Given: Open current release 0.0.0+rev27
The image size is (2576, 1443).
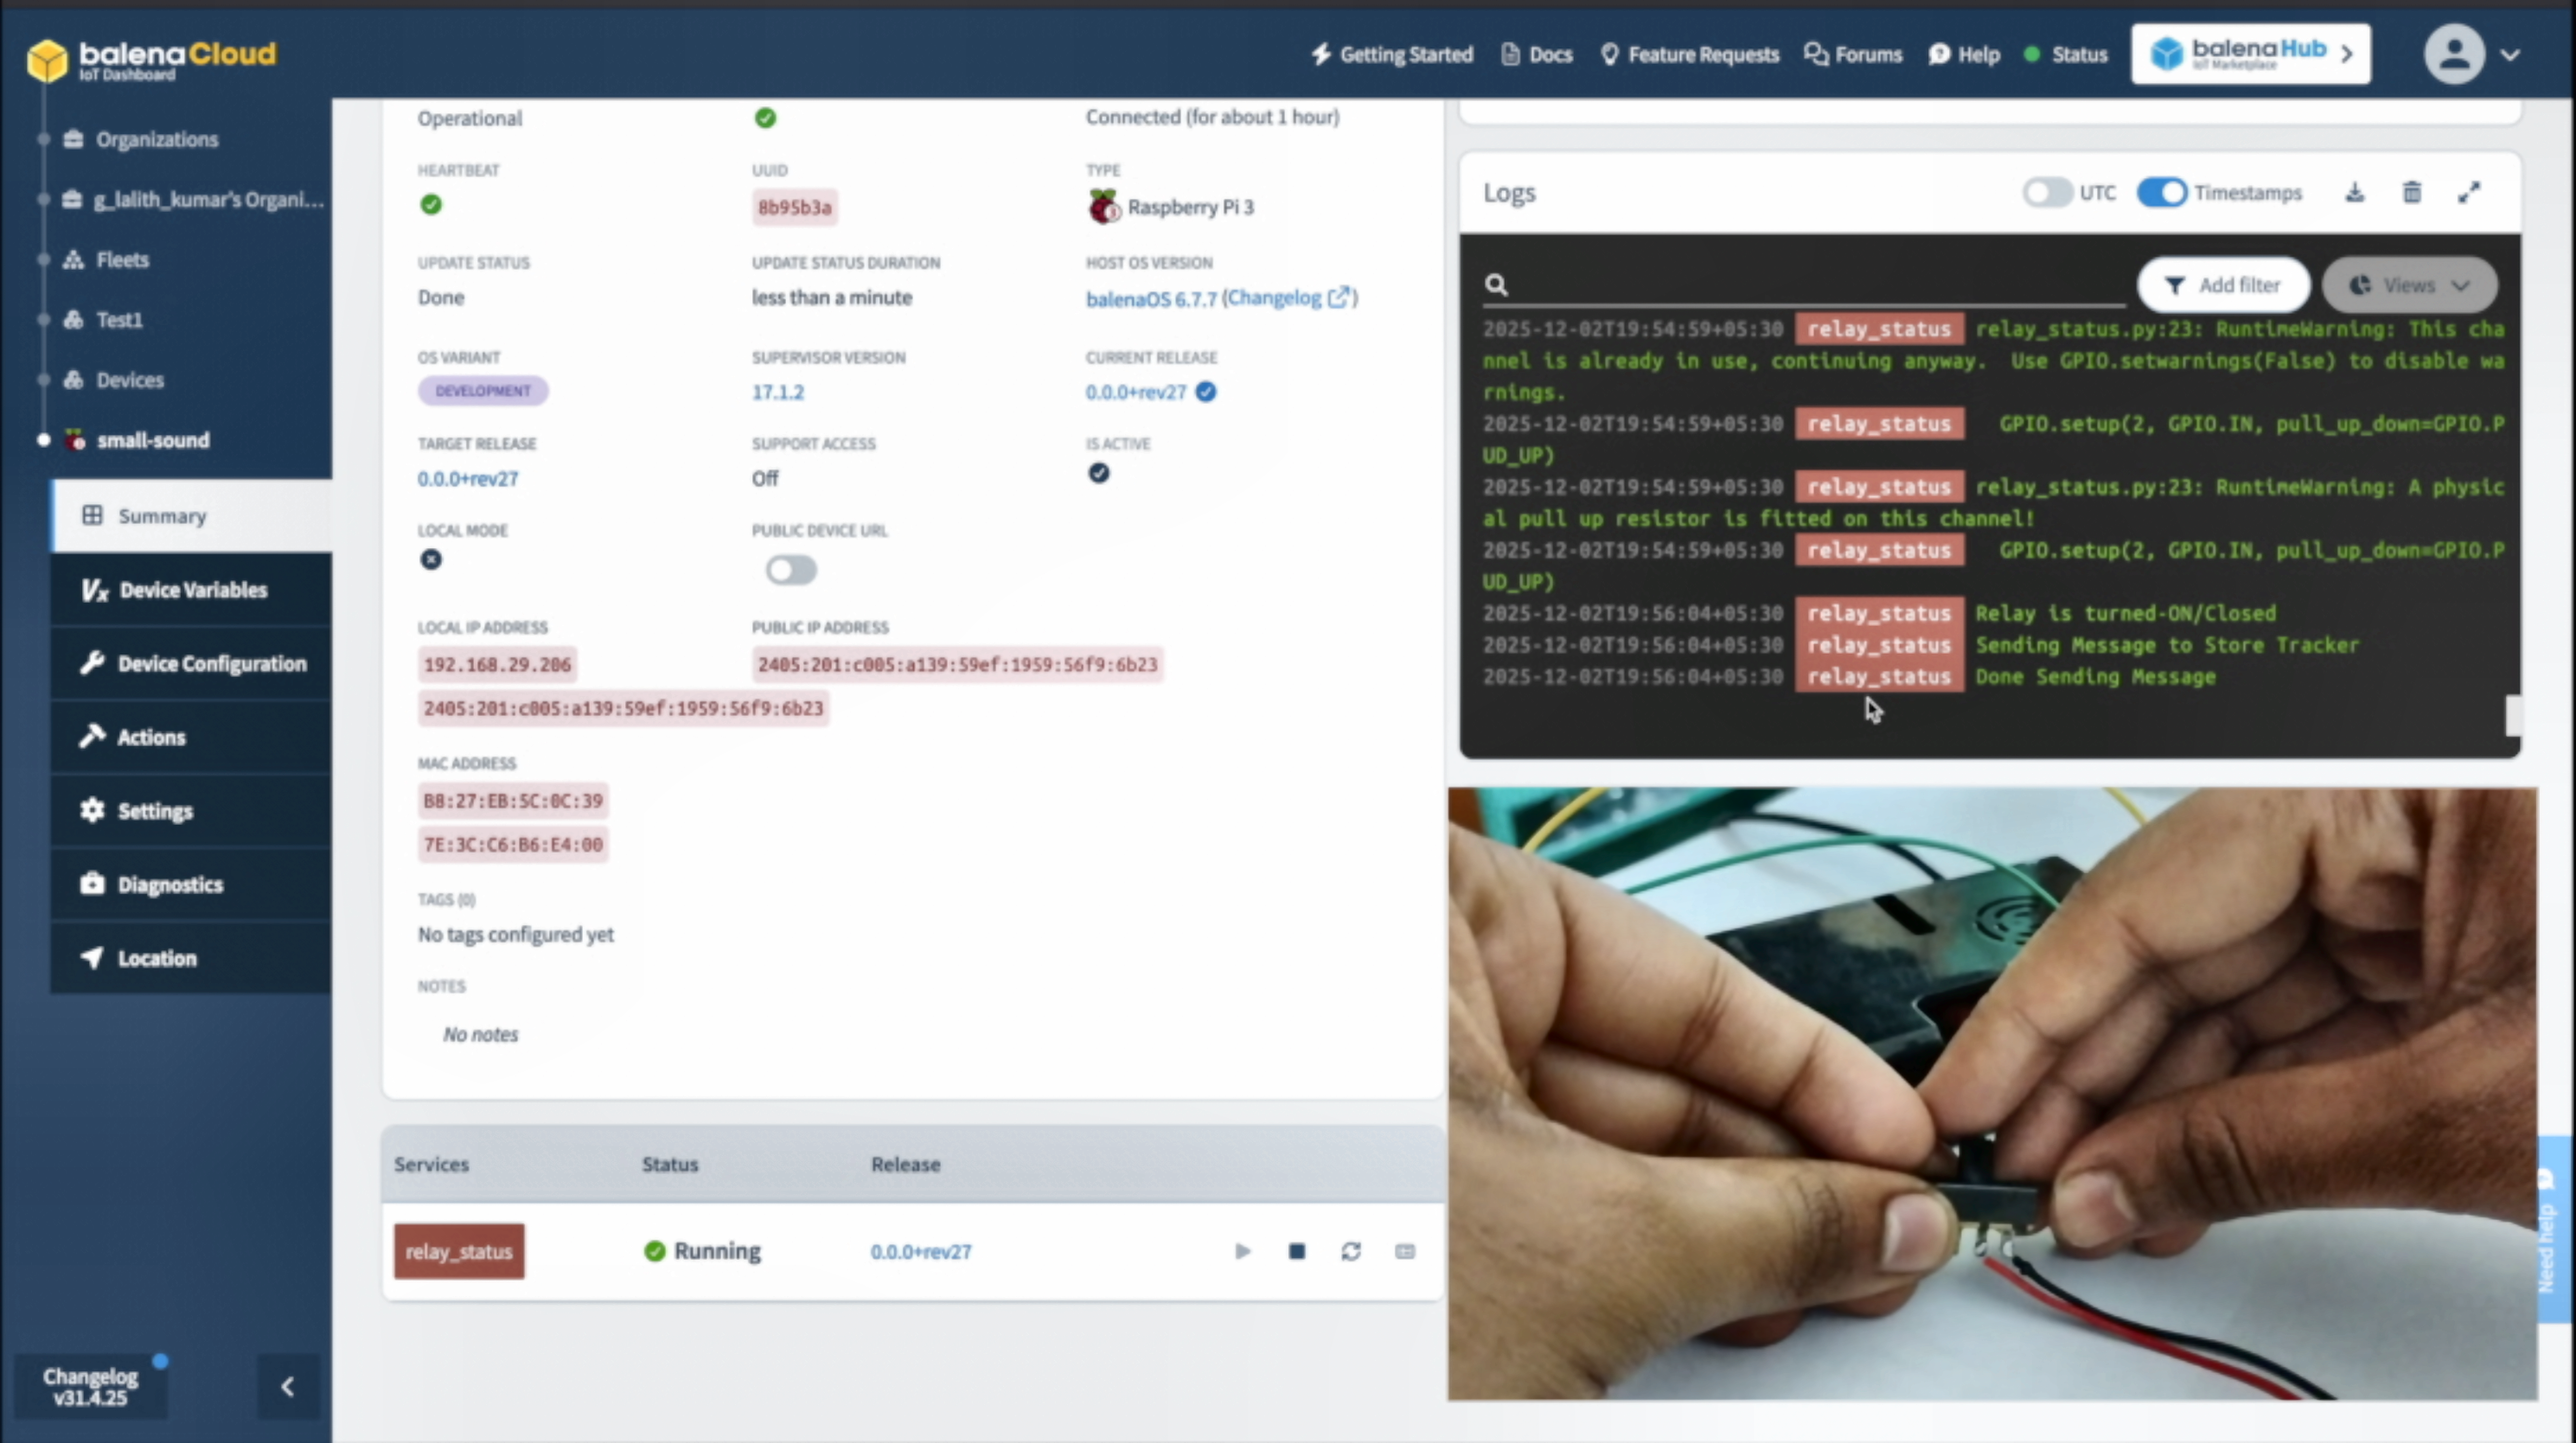Looking at the screenshot, I should pyautogui.click(x=1136, y=392).
